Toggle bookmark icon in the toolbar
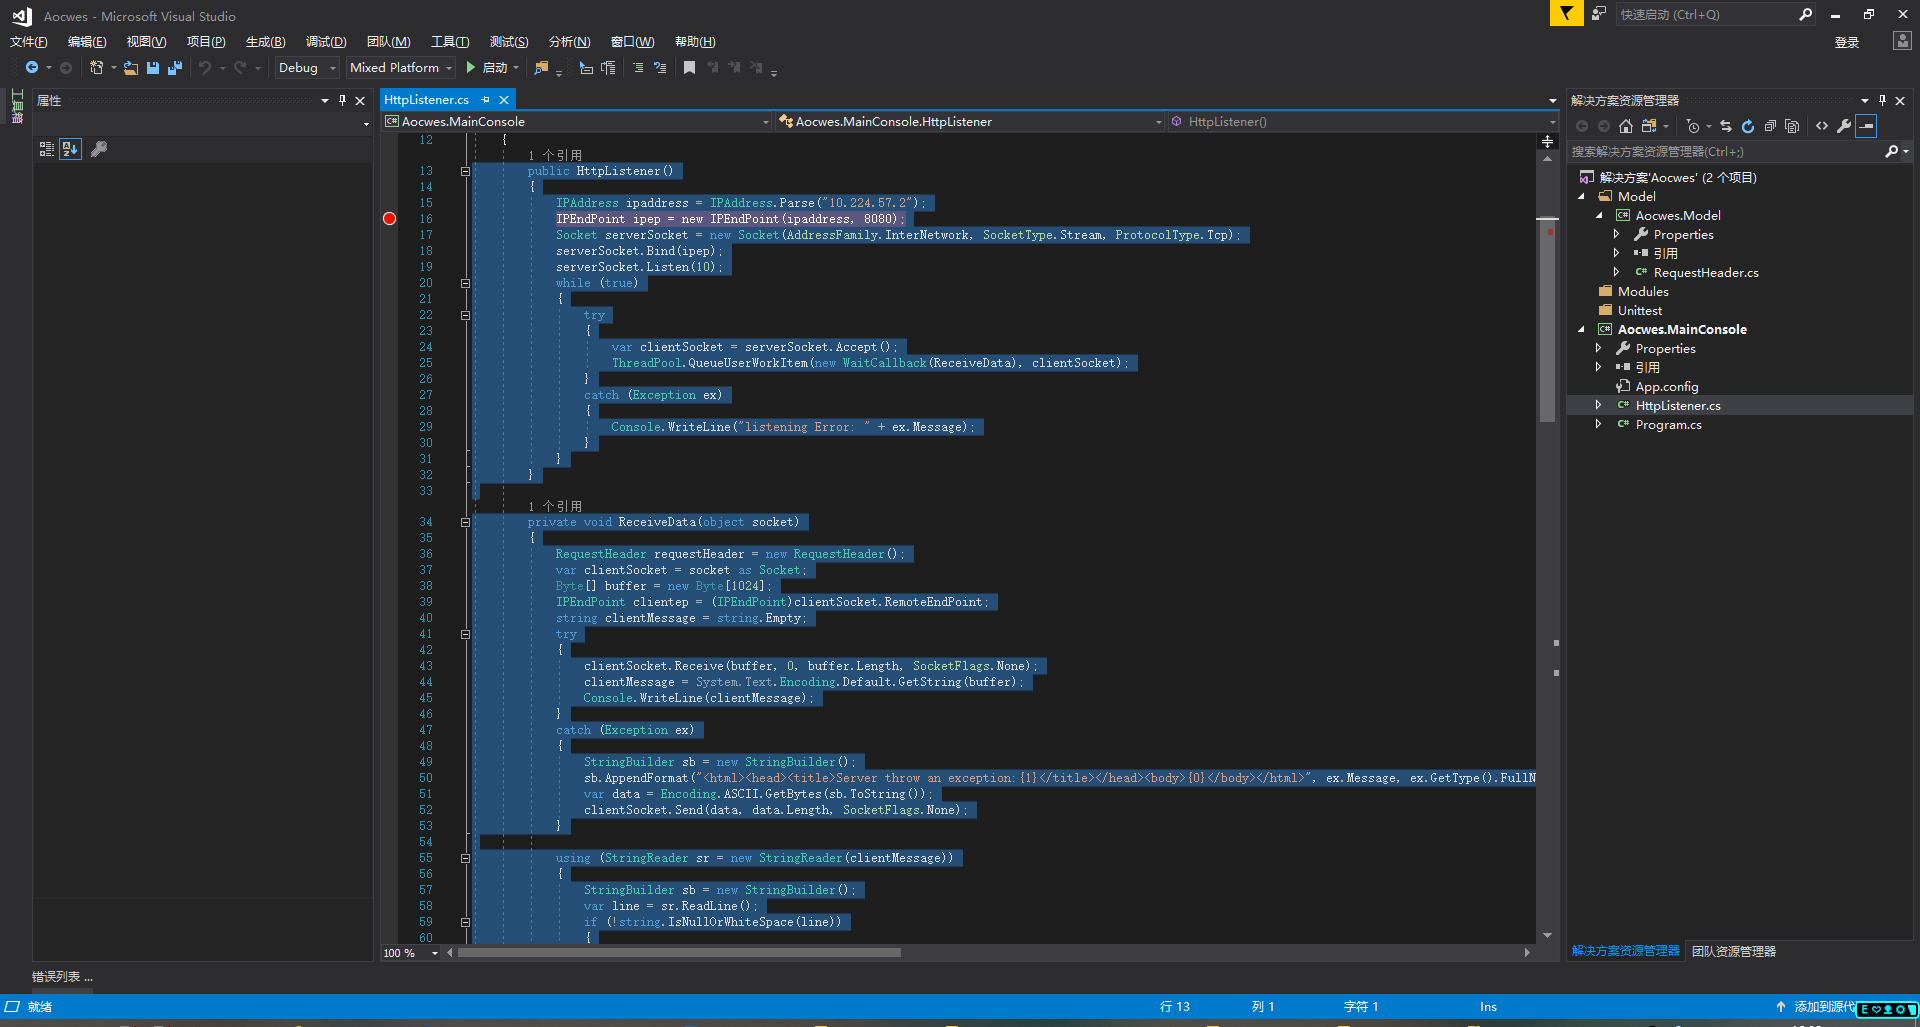Image resolution: width=1920 pixels, height=1027 pixels. (689, 68)
